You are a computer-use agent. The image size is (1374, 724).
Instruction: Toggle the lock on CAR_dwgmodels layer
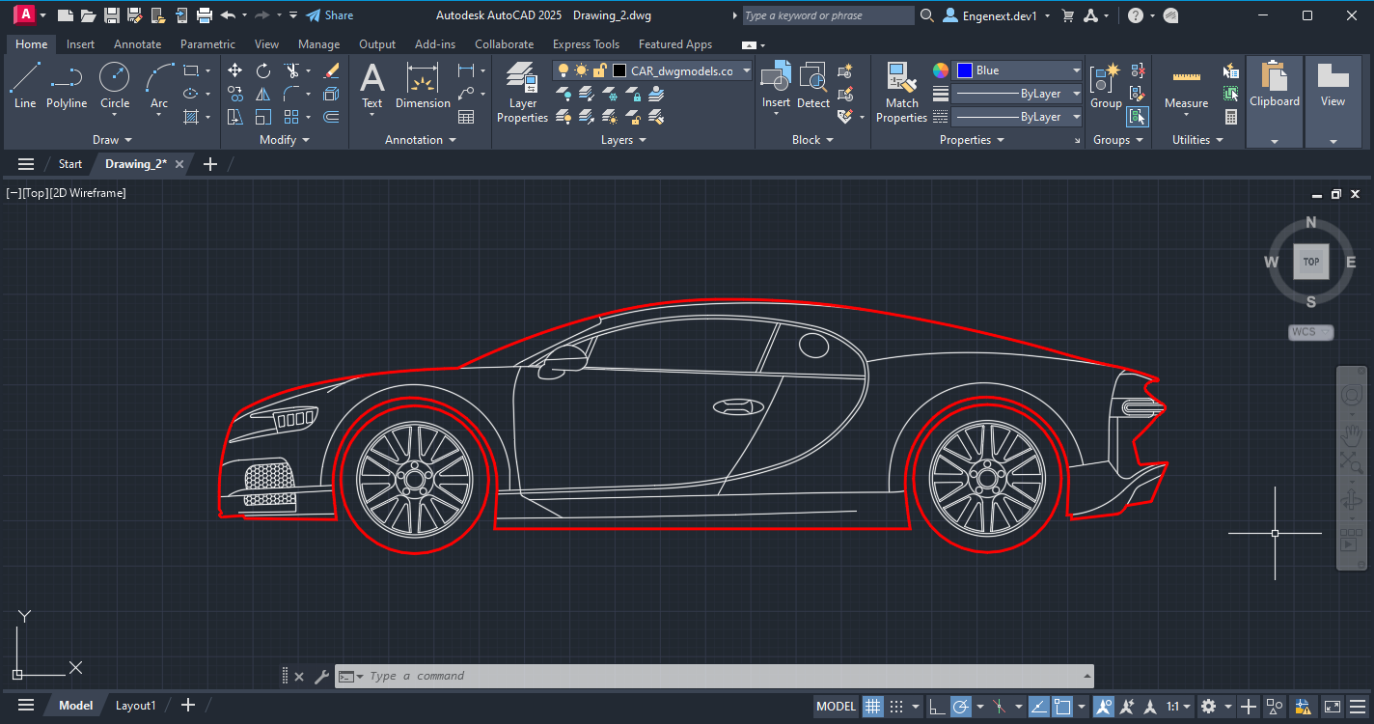click(599, 71)
